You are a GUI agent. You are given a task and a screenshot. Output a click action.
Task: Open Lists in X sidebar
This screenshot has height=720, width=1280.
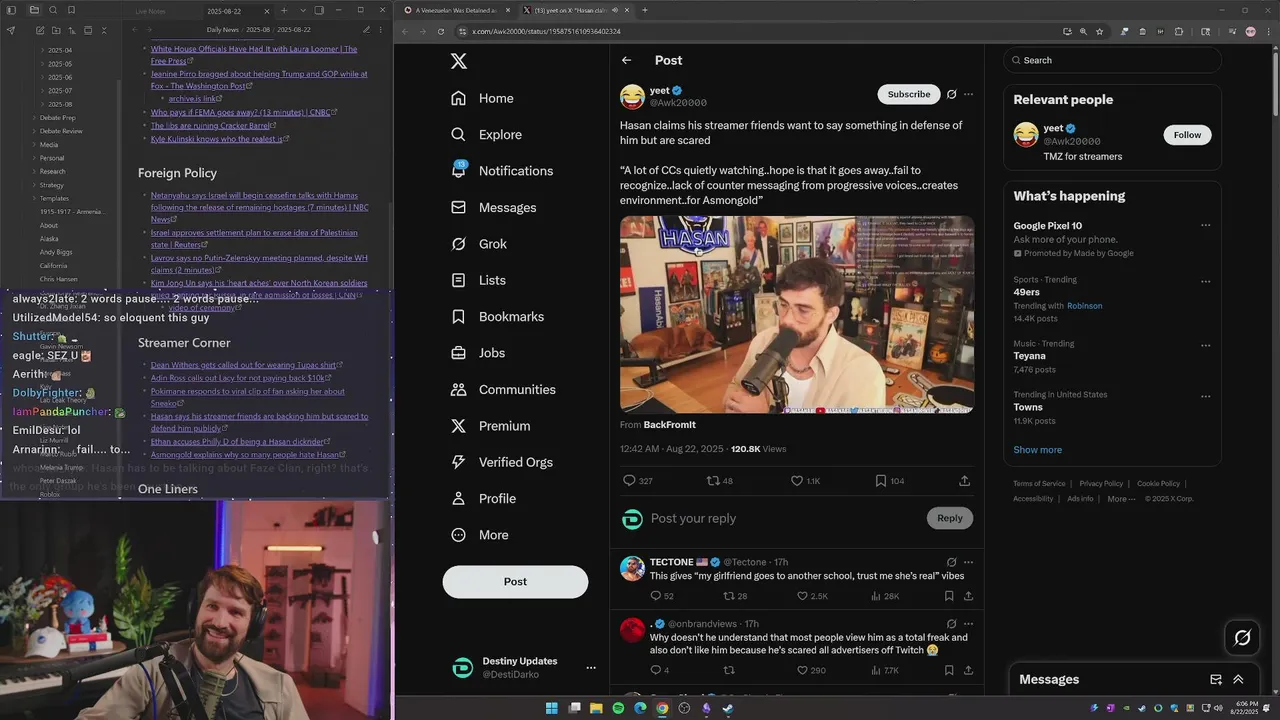coord(478,280)
